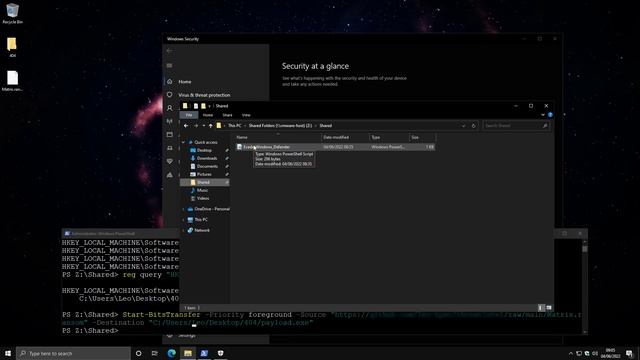Select This PC in navigation pane
The height and width of the screenshot is (360, 640).
[x=201, y=220]
